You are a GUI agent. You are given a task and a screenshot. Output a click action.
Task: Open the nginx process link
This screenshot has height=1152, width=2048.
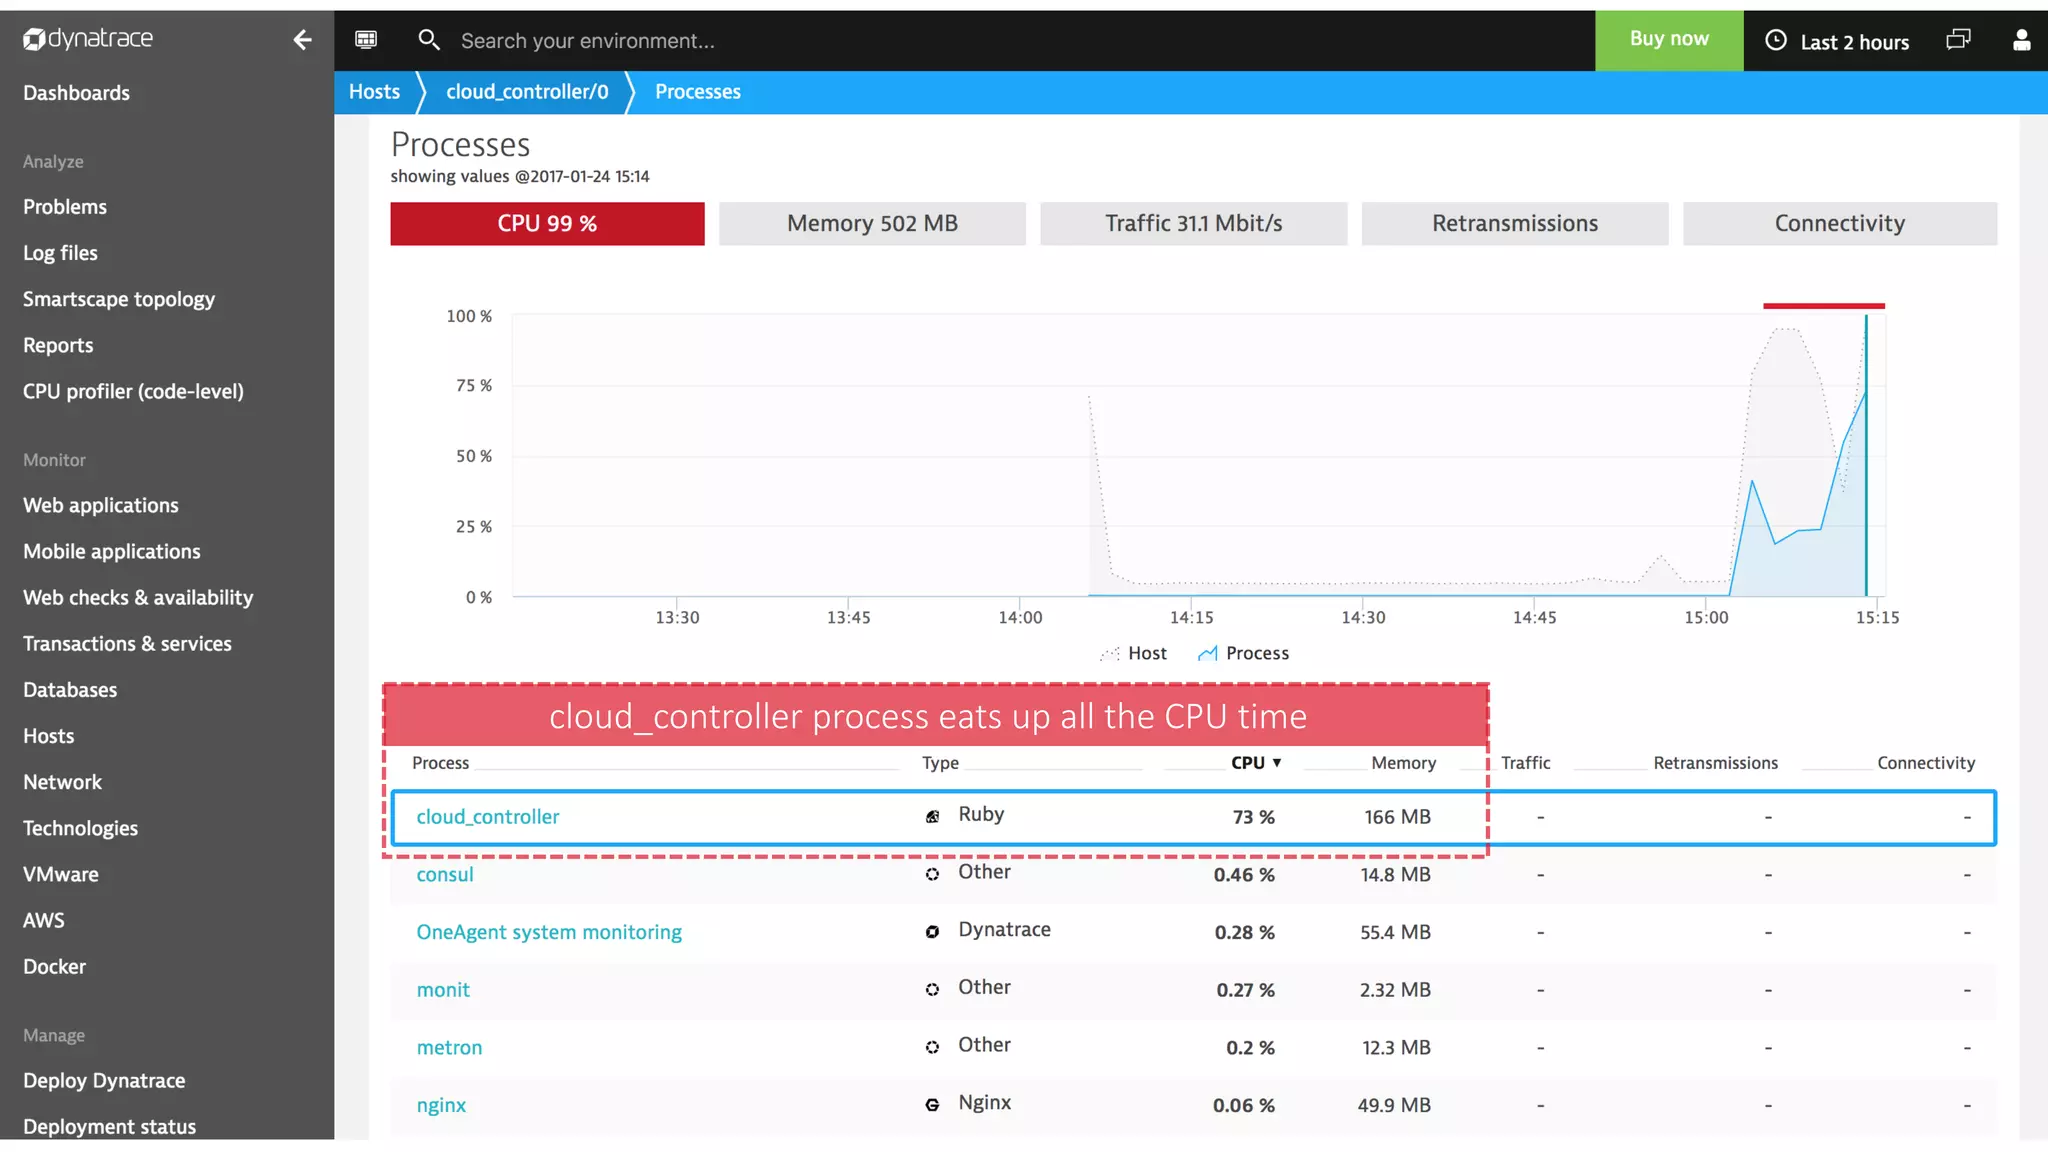[441, 1106]
